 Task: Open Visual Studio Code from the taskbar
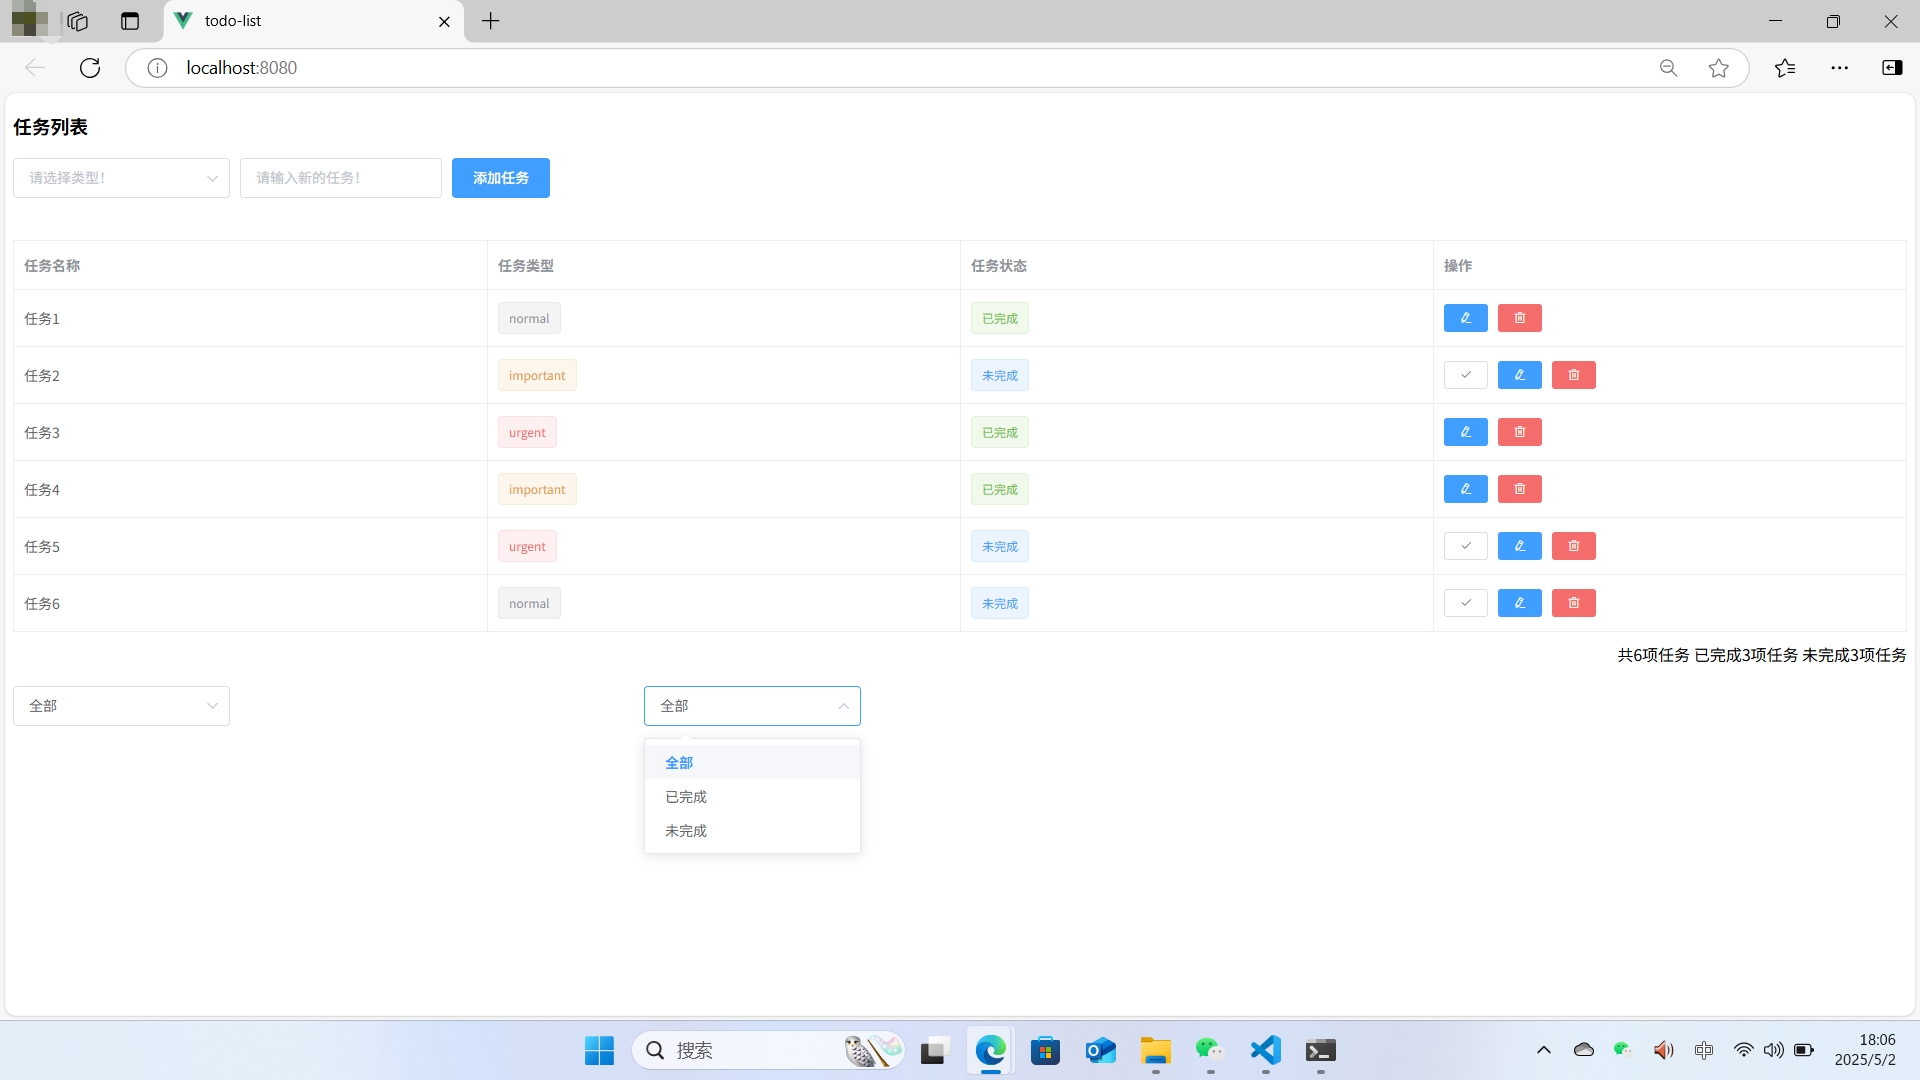[1265, 1050]
